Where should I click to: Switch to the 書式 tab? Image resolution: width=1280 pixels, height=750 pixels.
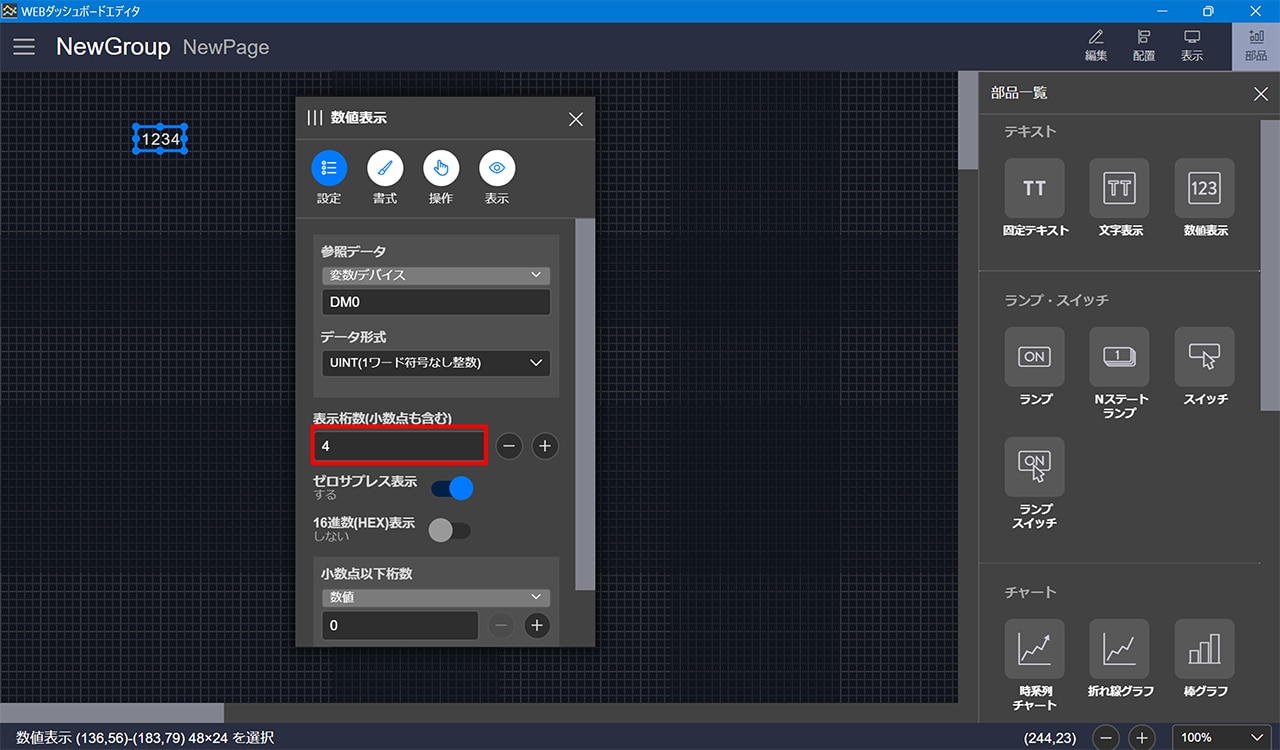pyautogui.click(x=385, y=168)
